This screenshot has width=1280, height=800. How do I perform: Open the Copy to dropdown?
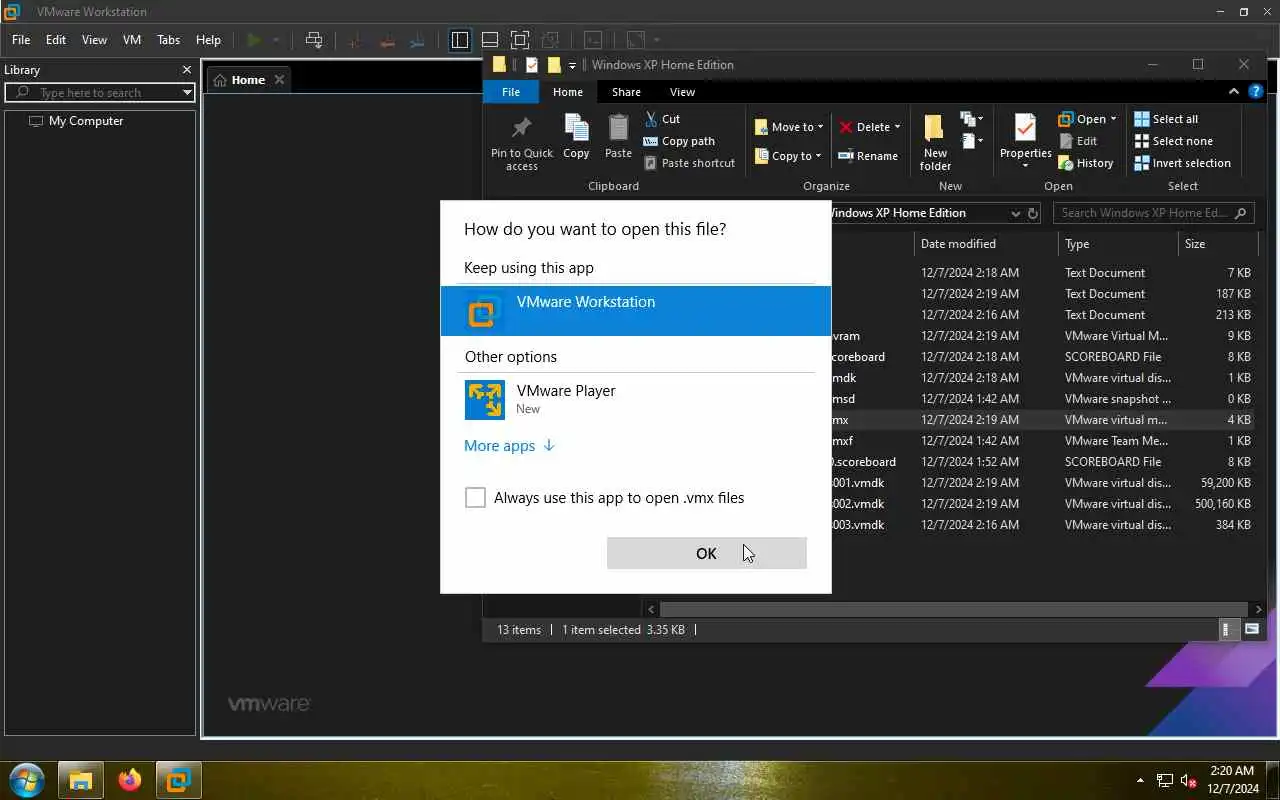pyautogui.click(x=788, y=156)
